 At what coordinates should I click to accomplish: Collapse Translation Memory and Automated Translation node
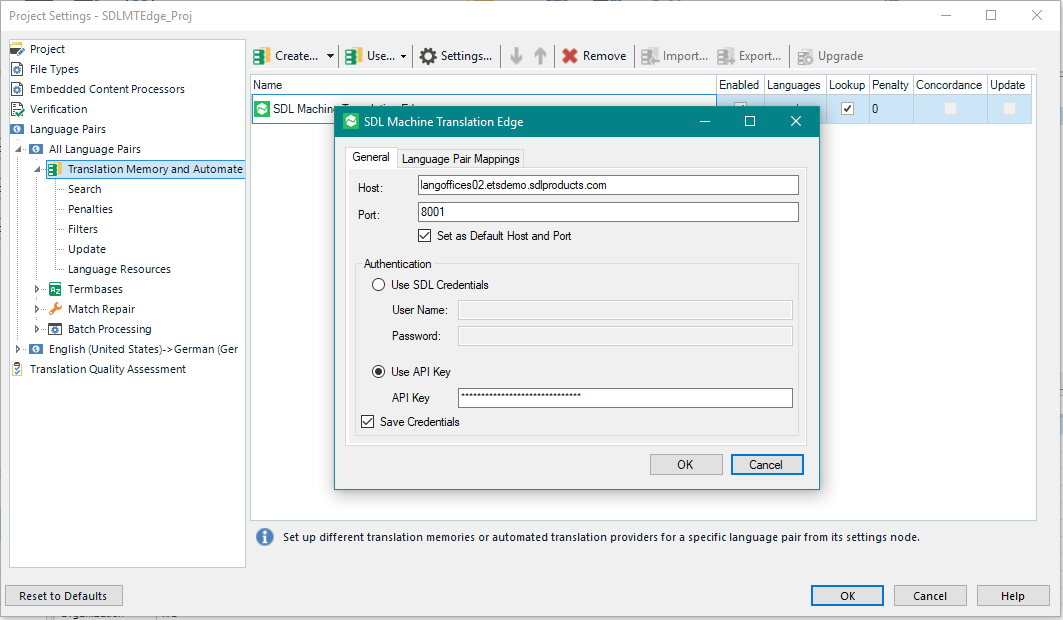point(37,169)
